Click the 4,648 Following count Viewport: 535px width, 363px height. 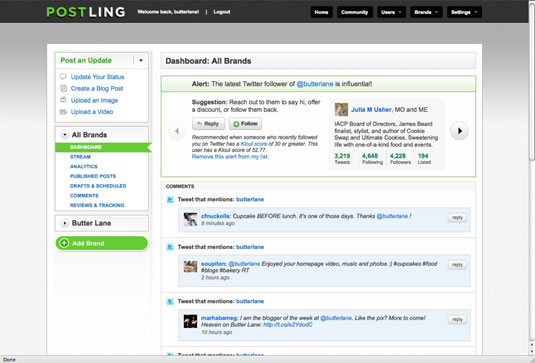pos(372,159)
